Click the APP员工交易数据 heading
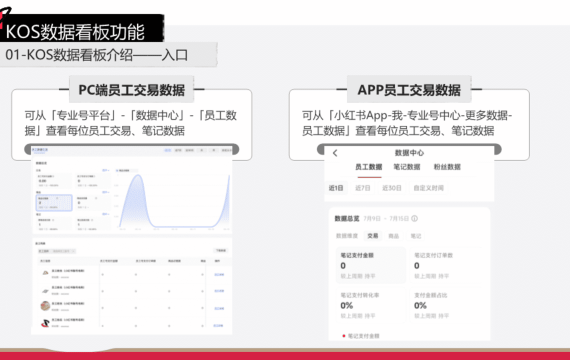 (x=409, y=90)
